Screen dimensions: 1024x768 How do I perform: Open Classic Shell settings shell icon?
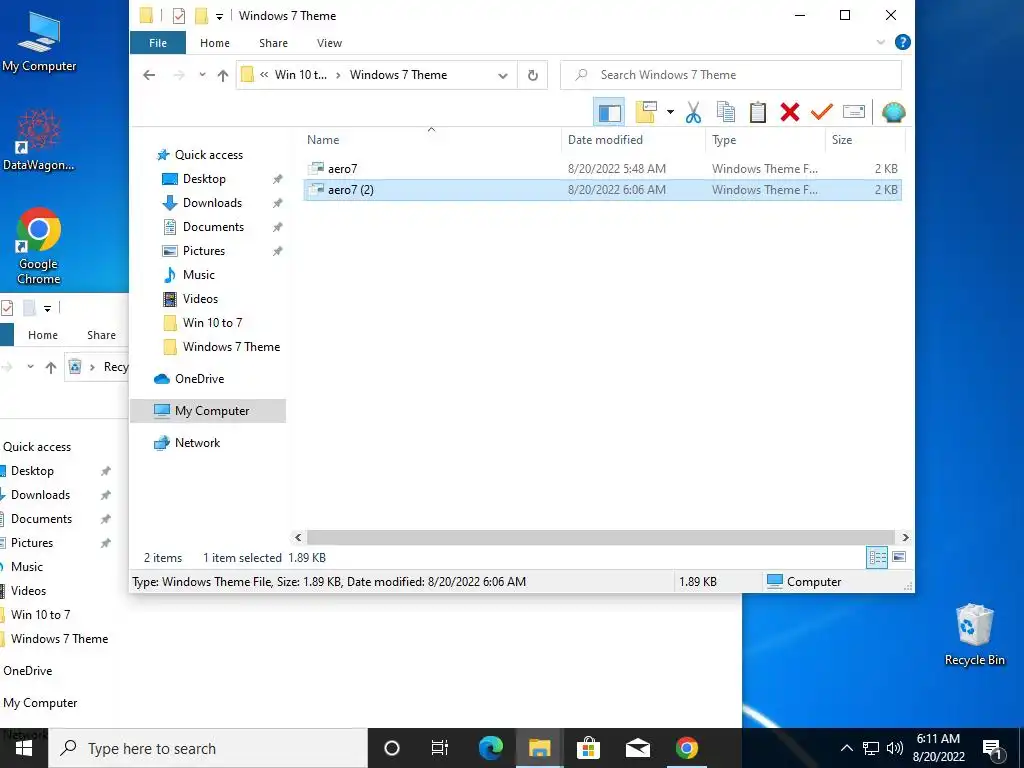(893, 112)
